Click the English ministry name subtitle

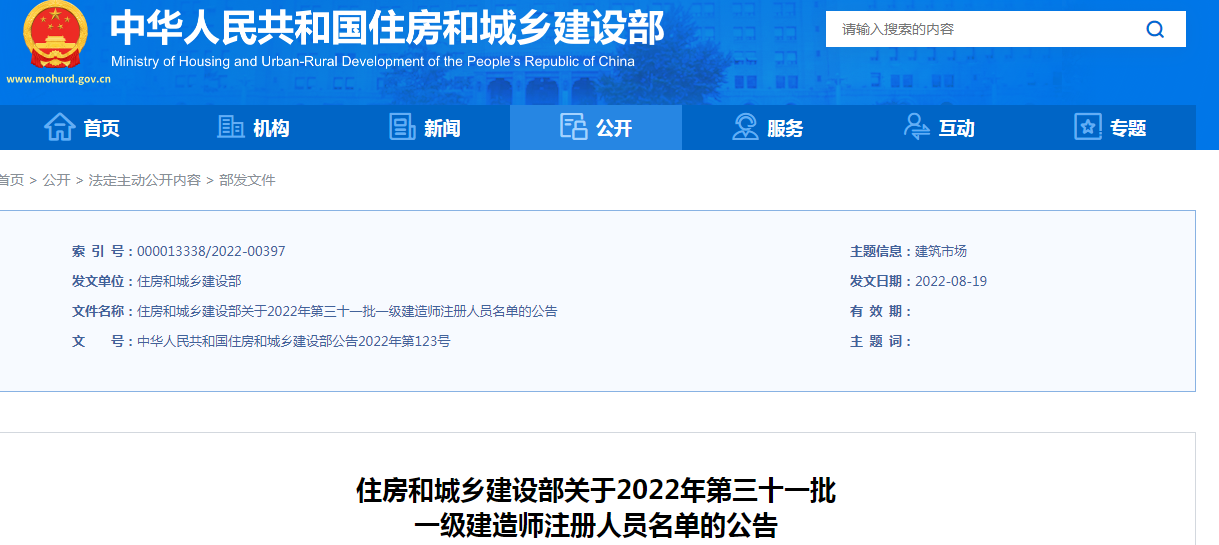coord(373,61)
